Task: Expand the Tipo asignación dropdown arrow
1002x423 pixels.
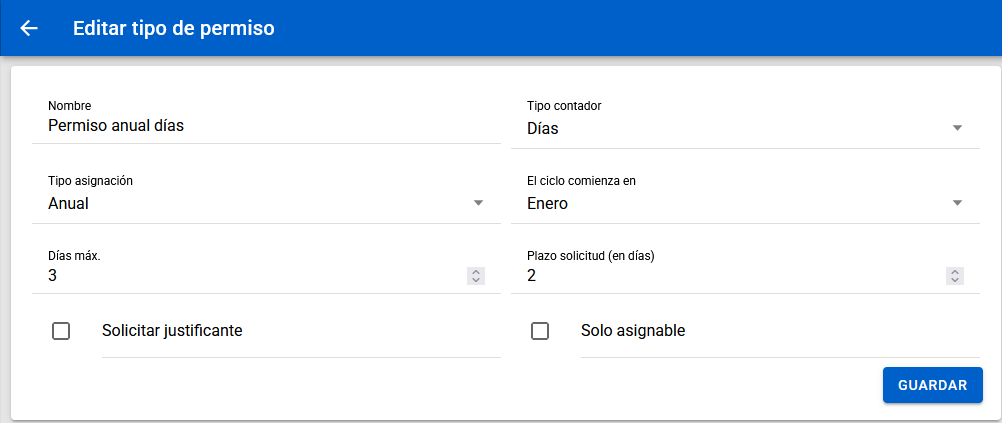Action: [x=477, y=203]
